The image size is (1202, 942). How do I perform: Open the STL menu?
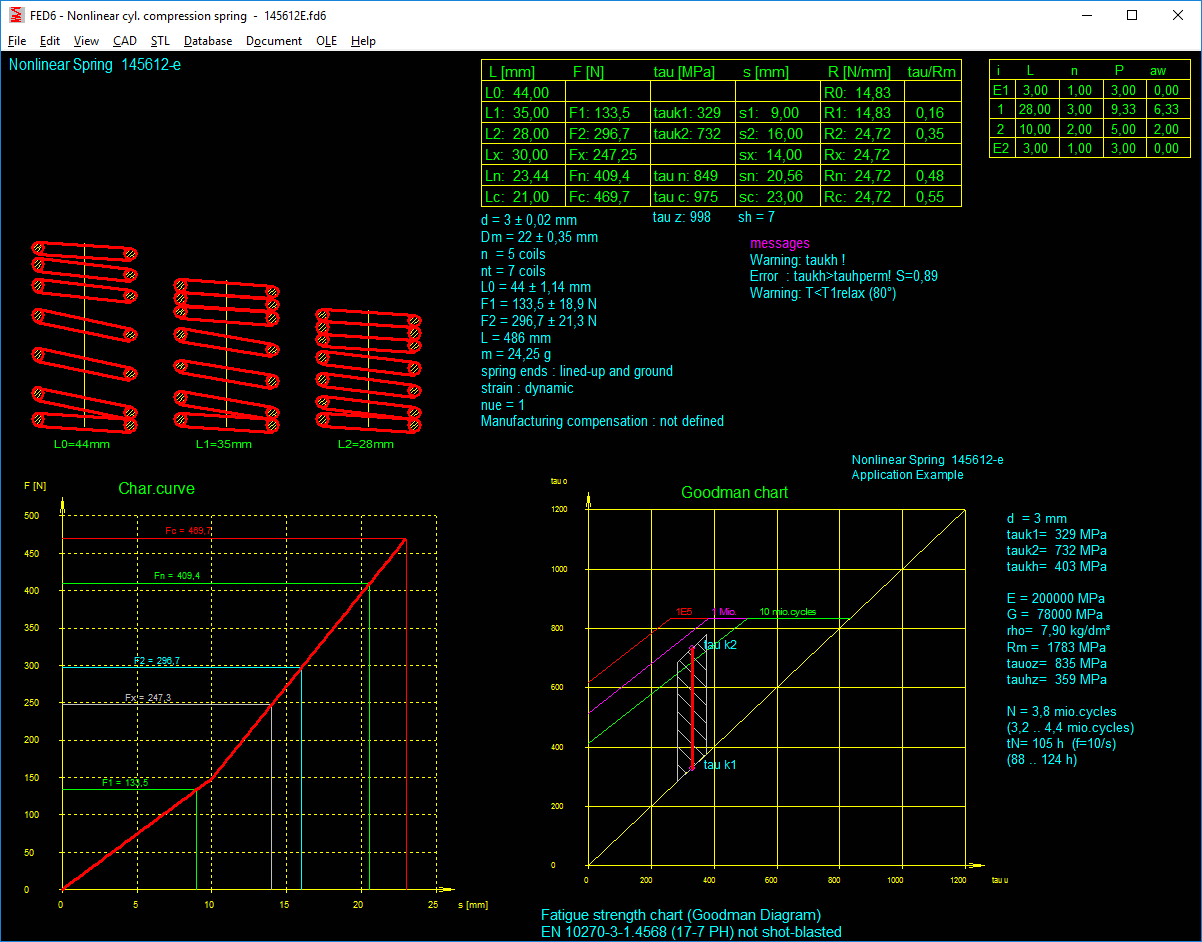coord(160,41)
